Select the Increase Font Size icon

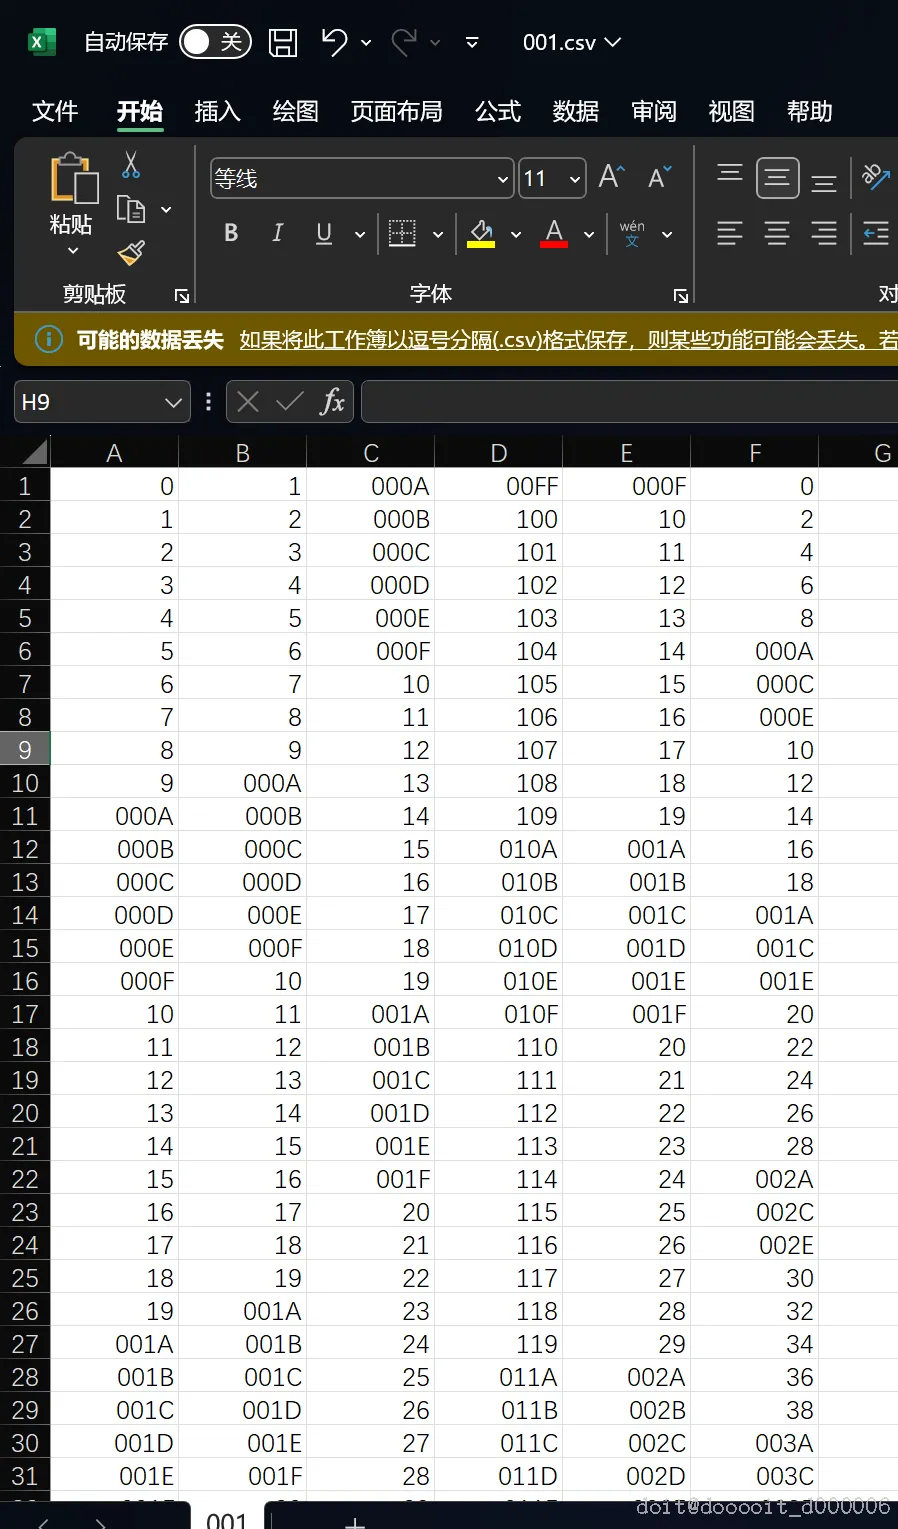(609, 176)
